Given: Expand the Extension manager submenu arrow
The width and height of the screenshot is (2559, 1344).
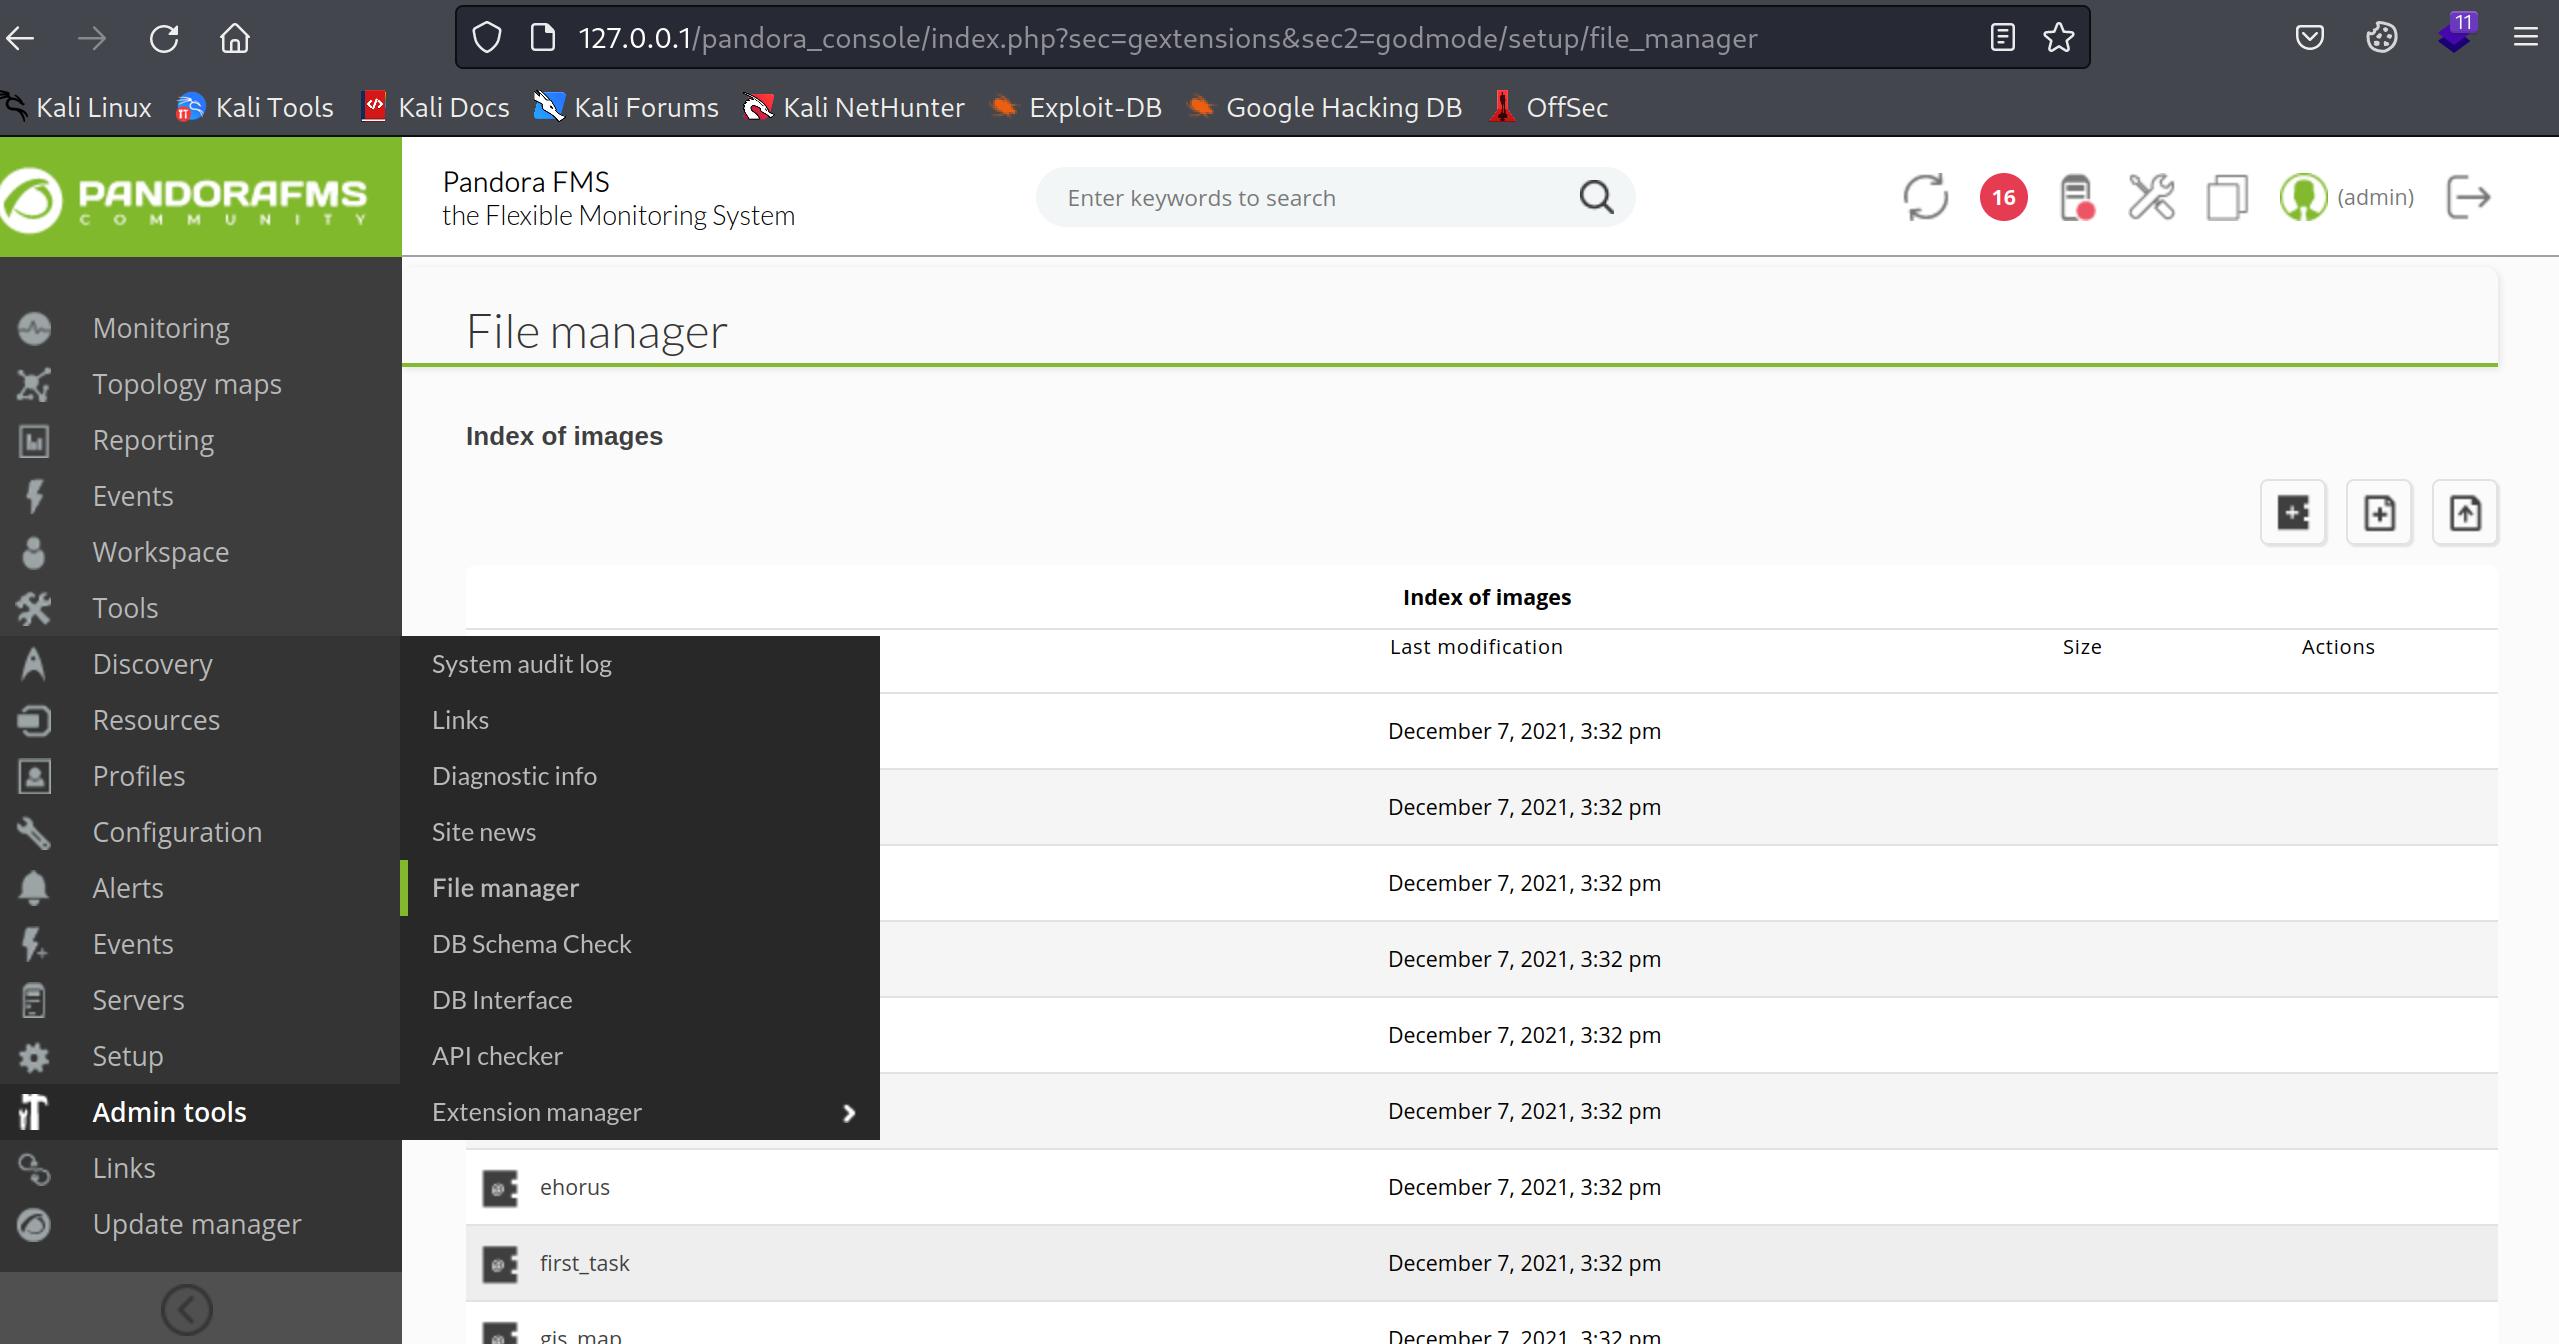Looking at the screenshot, I should [849, 1113].
